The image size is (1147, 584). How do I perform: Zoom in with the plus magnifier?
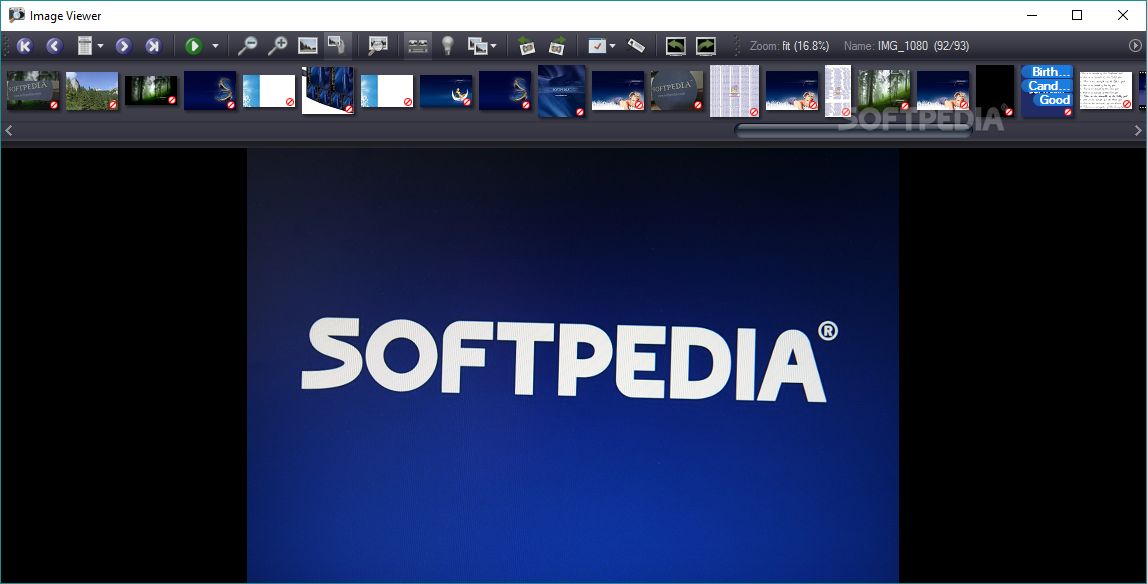(x=277, y=46)
